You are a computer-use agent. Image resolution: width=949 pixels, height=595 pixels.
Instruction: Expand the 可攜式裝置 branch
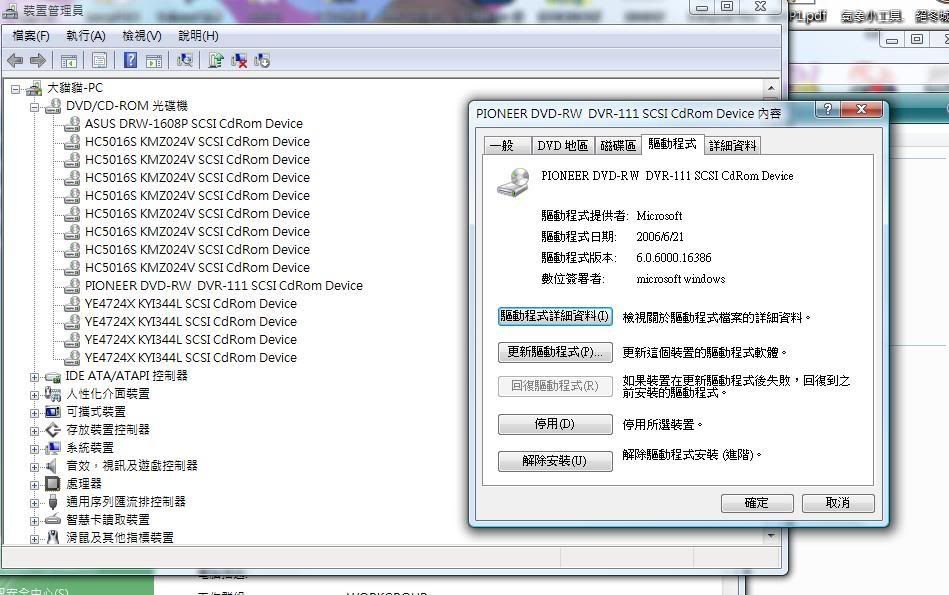tap(34, 413)
